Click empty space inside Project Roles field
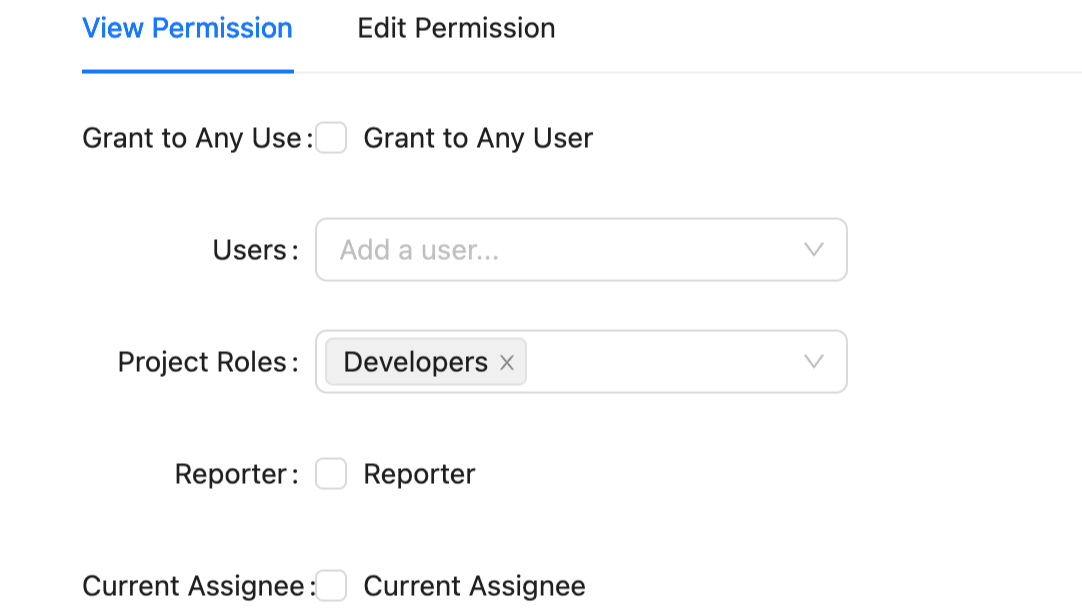The image size is (1082, 616). pyautogui.click(x=660, y=362)
